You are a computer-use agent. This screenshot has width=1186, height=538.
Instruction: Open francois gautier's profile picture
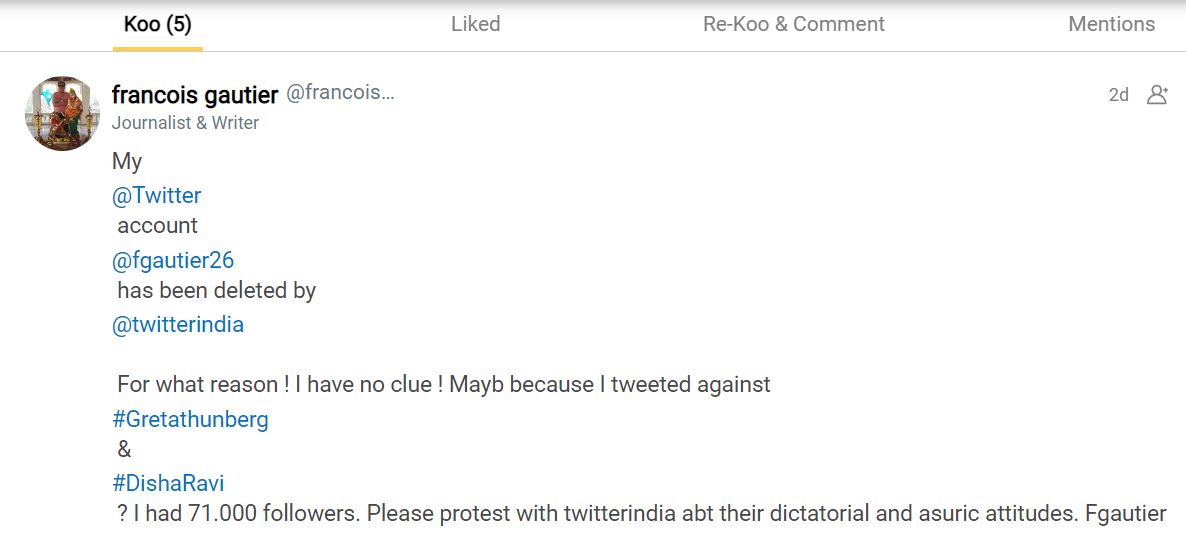coord(62,113)
